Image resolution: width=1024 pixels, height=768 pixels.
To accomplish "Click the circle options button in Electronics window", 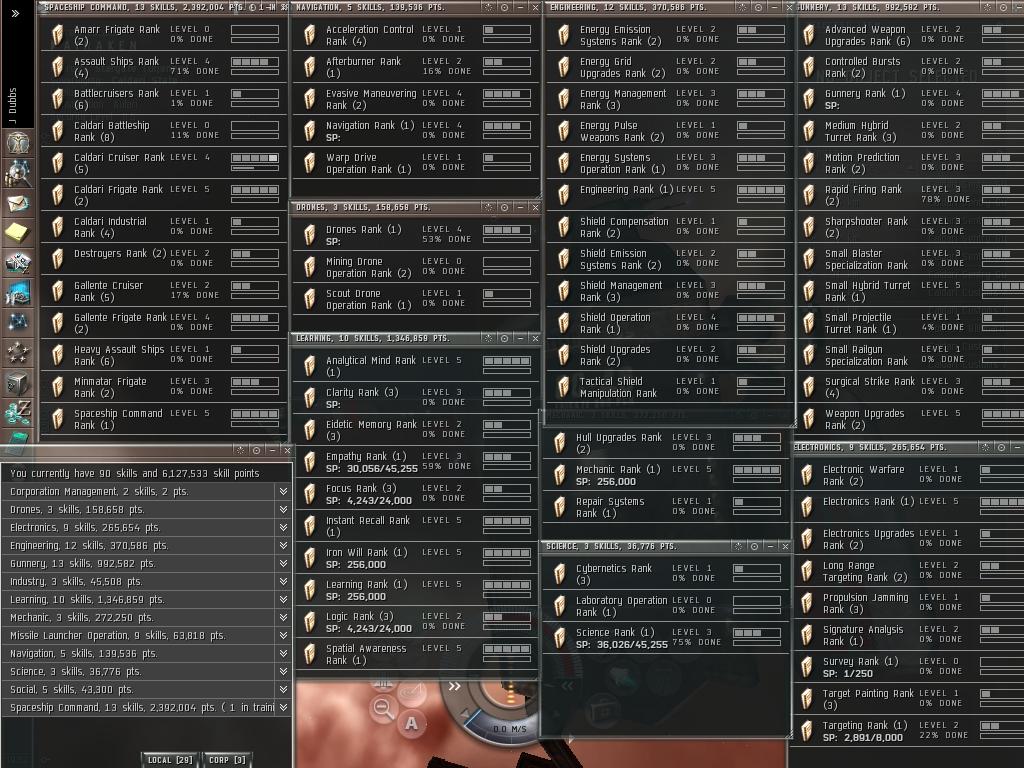I will coord(1001,447).
